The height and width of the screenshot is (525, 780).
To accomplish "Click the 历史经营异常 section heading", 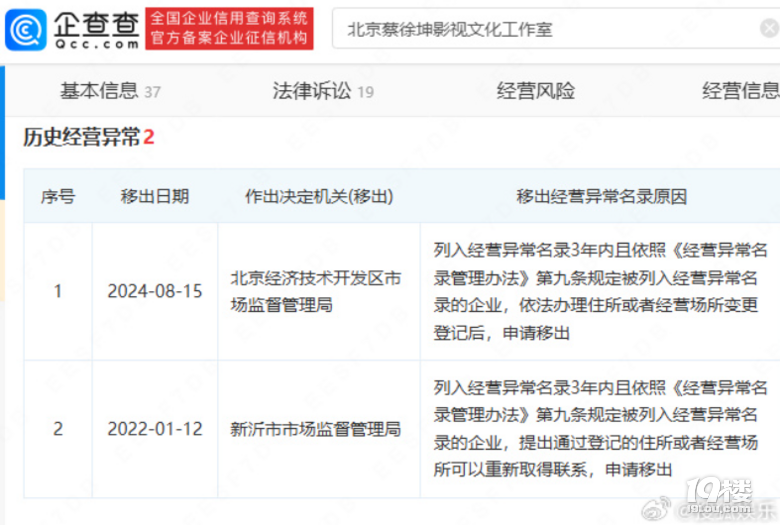I will pos(89,137).
